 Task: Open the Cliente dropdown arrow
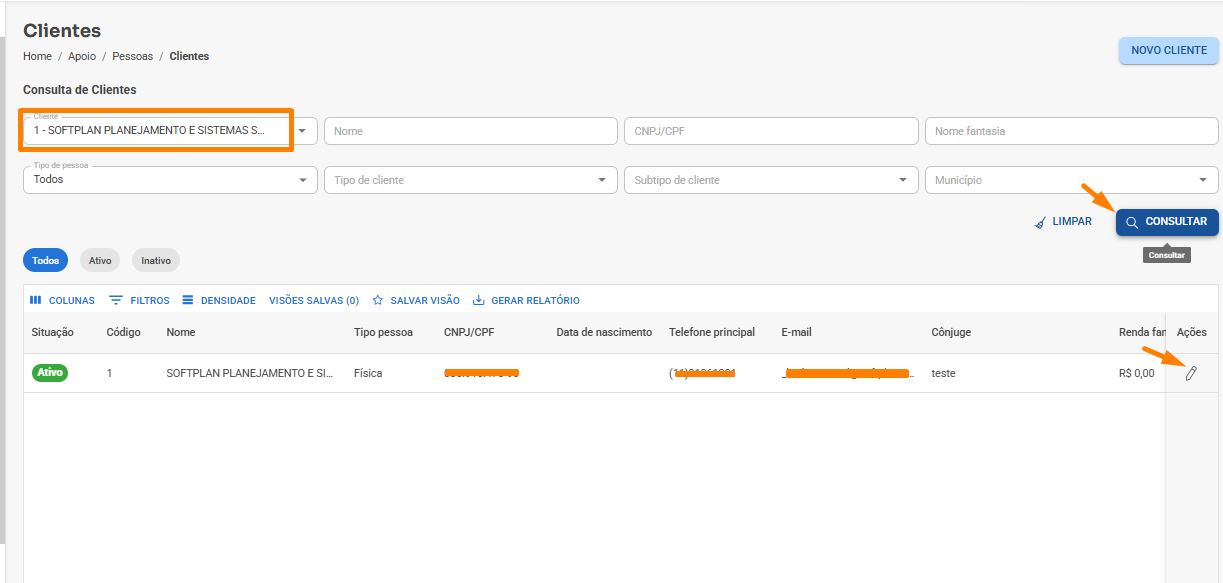click(x=302, y=130)
